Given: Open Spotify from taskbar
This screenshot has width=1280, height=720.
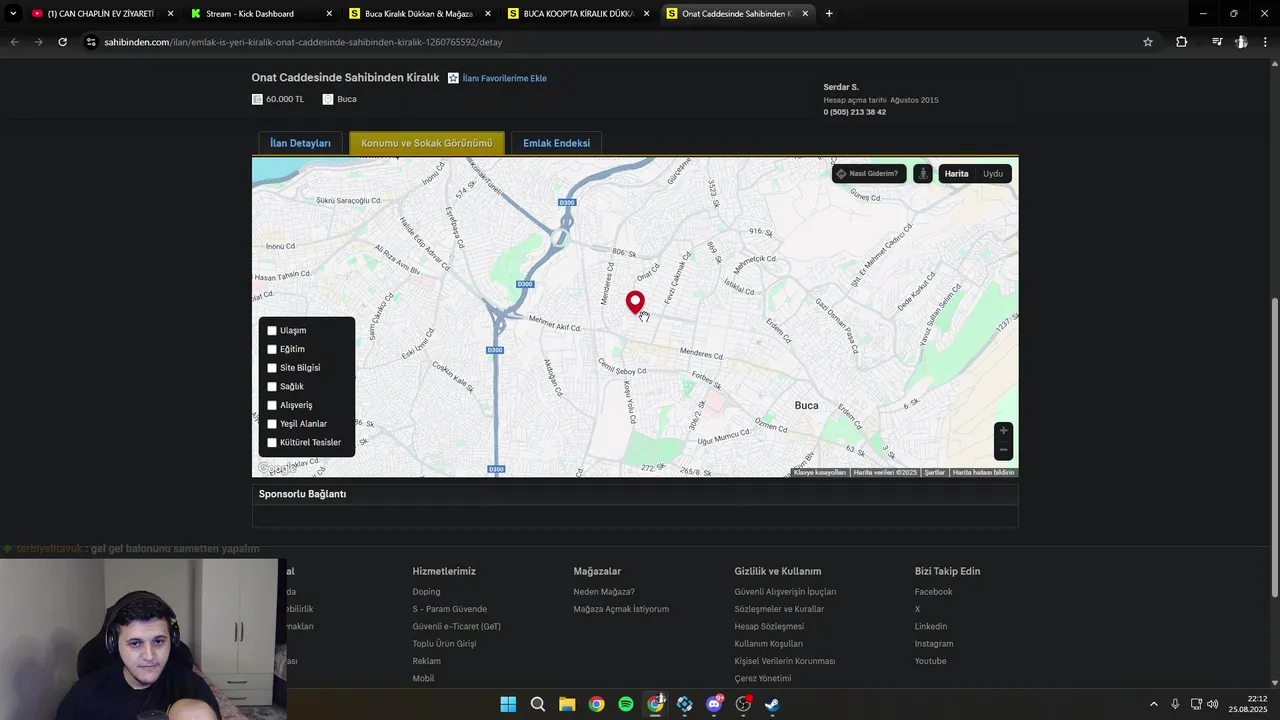Looking at the screenshot, I should click(x=626, y=704).
